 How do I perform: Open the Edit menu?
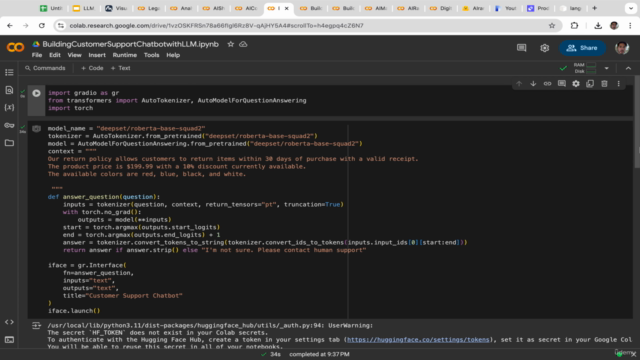[55, 55]
